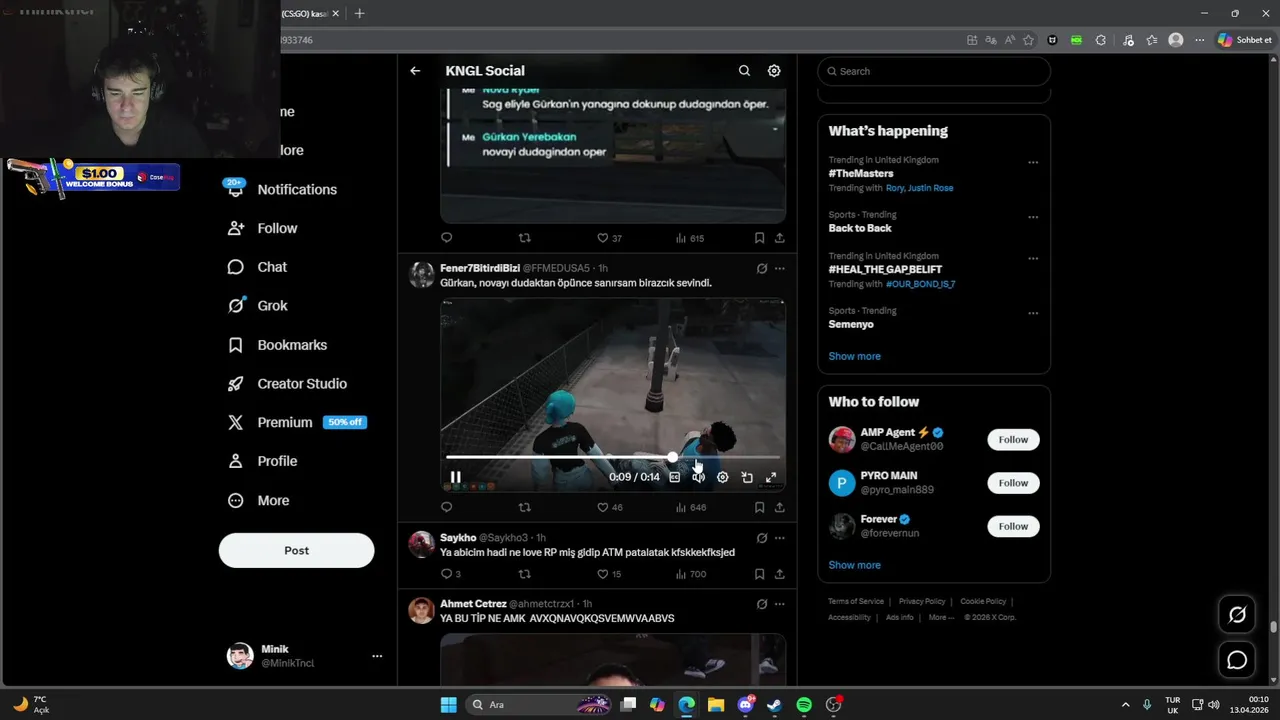Open the Windows Start menu
This screenshot has width=1280, height=720.
coord(449,705)
